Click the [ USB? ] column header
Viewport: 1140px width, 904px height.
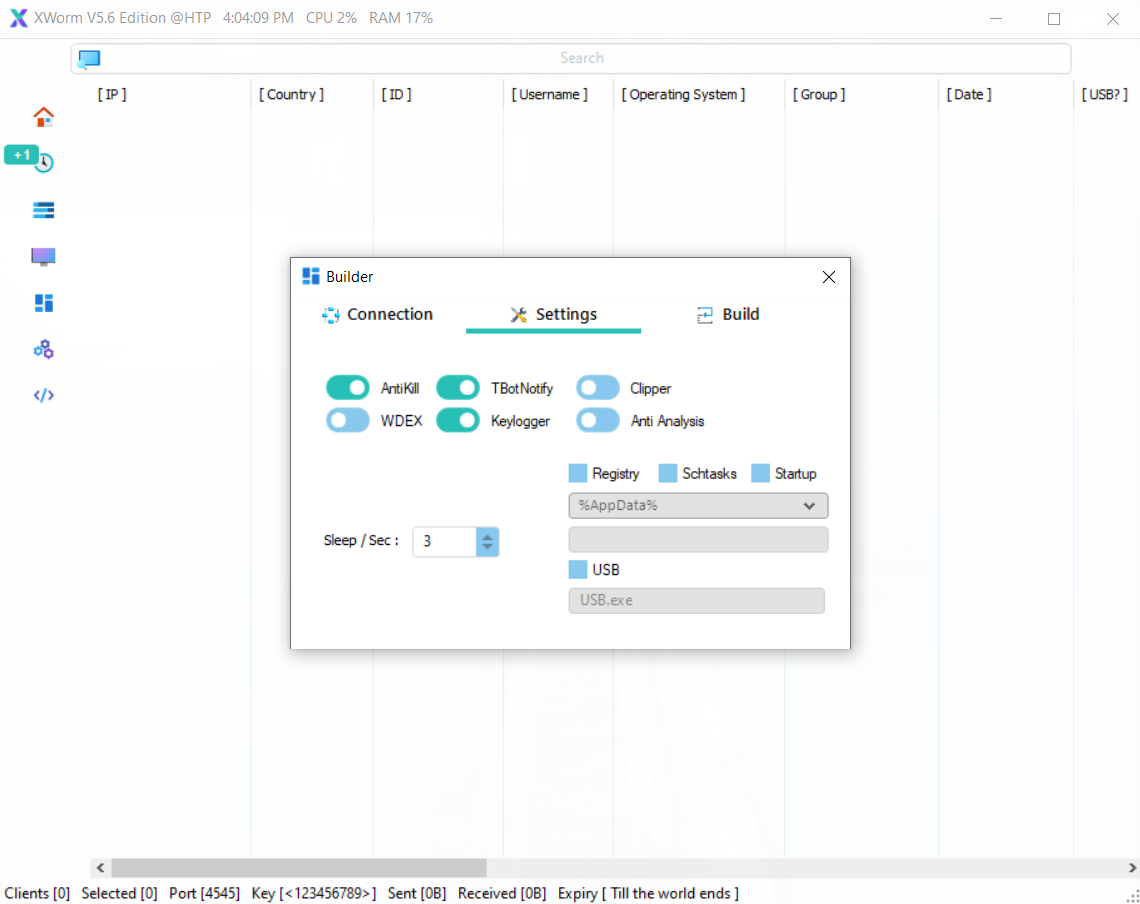click(x=1104, y=95)
